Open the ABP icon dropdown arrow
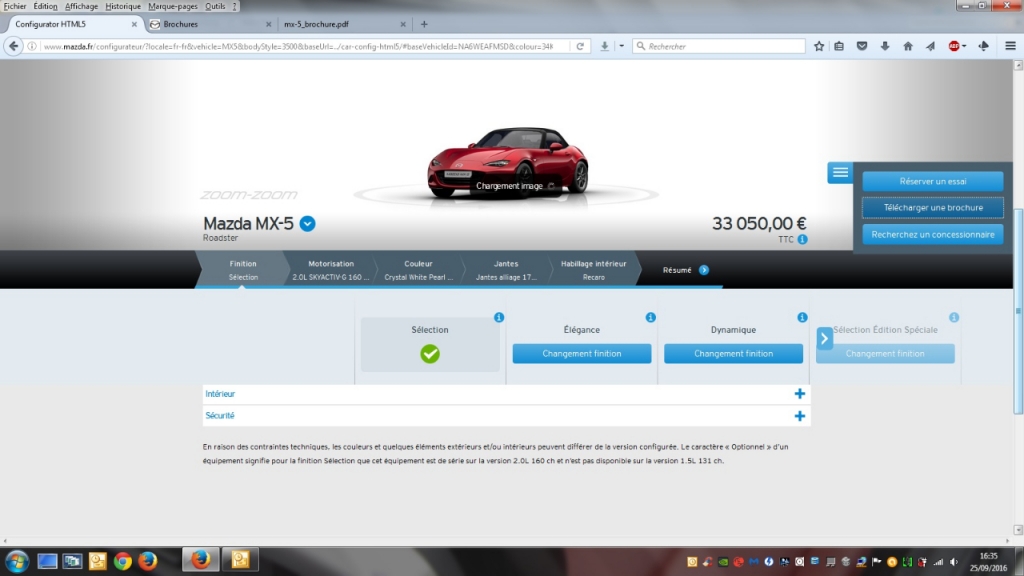 (965, 46)
